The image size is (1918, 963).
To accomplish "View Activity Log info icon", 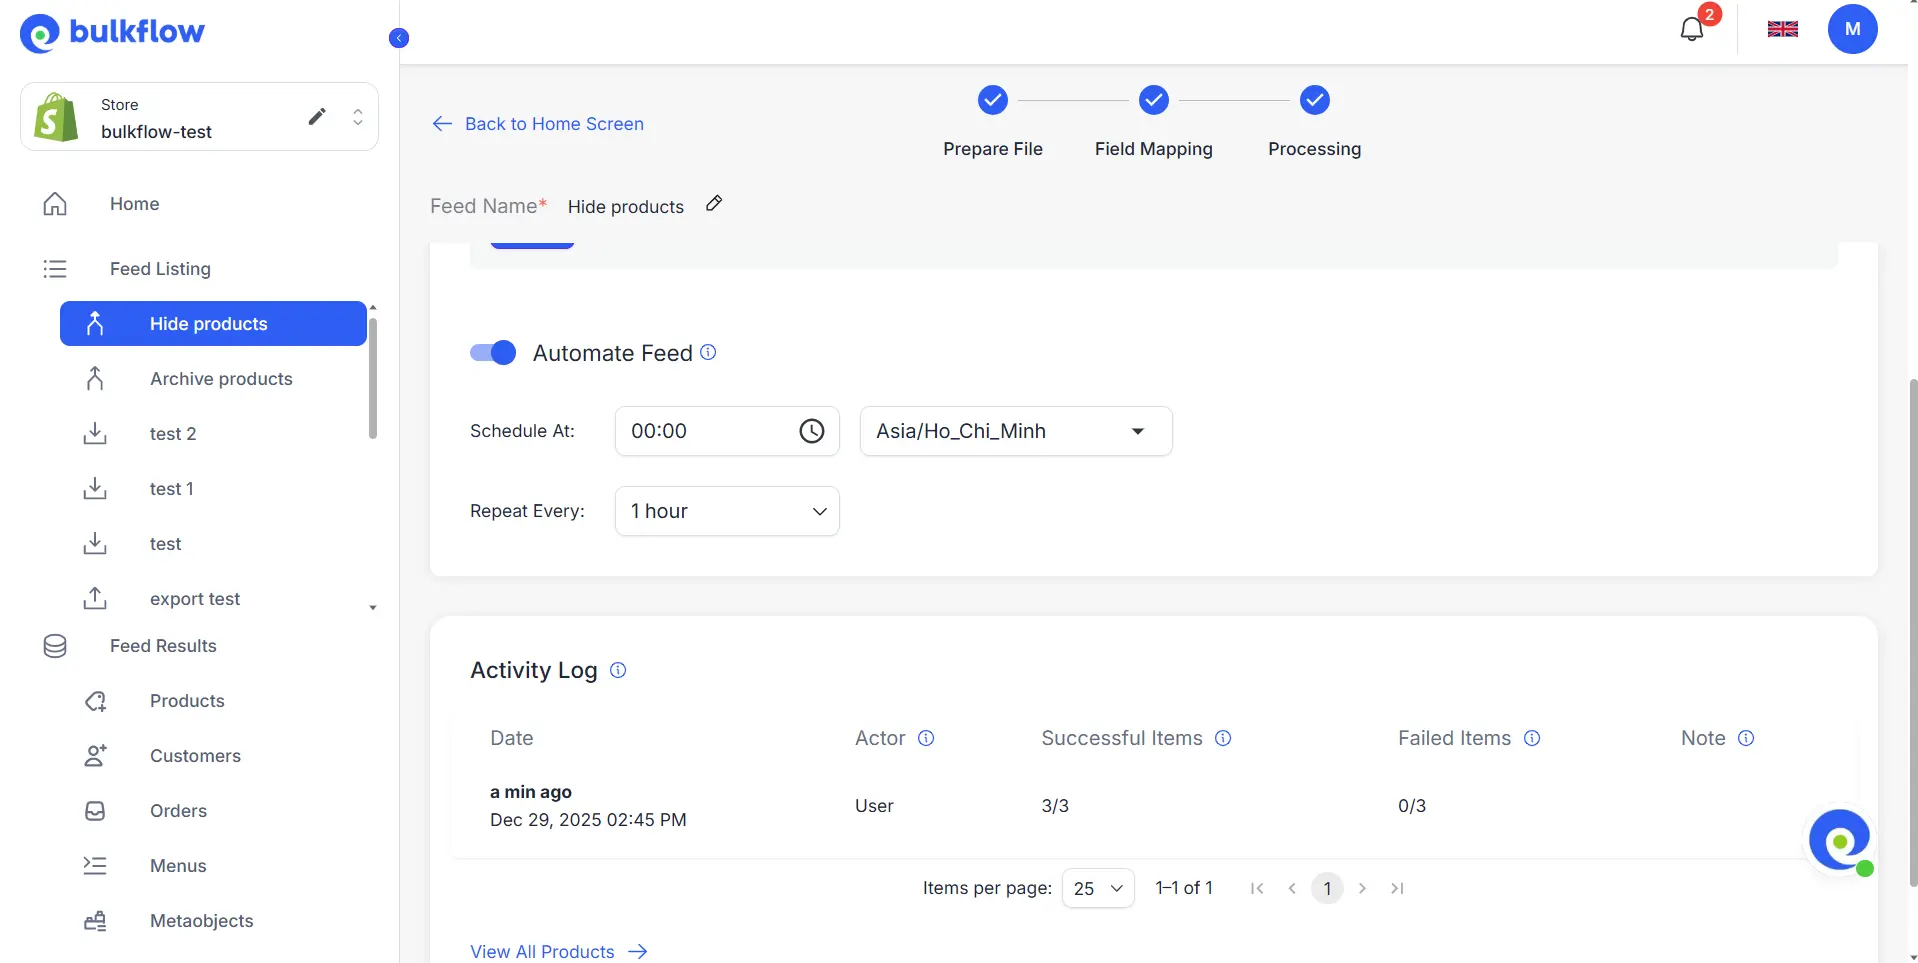I will pyautogui.click(x=617, y=670).
